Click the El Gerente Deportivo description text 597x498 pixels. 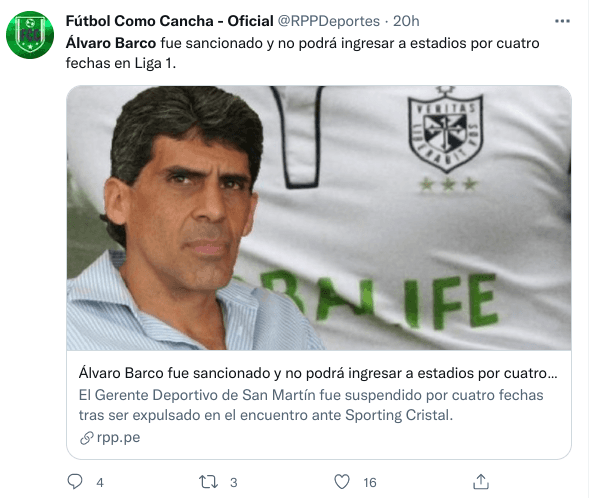point(311,405)
